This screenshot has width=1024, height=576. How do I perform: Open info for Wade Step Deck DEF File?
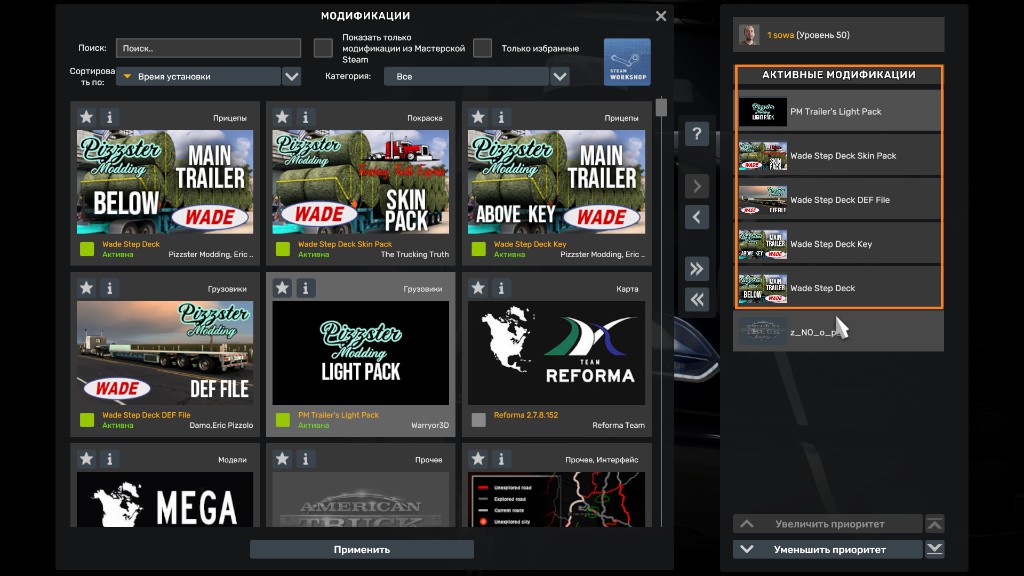pos(110,288)
